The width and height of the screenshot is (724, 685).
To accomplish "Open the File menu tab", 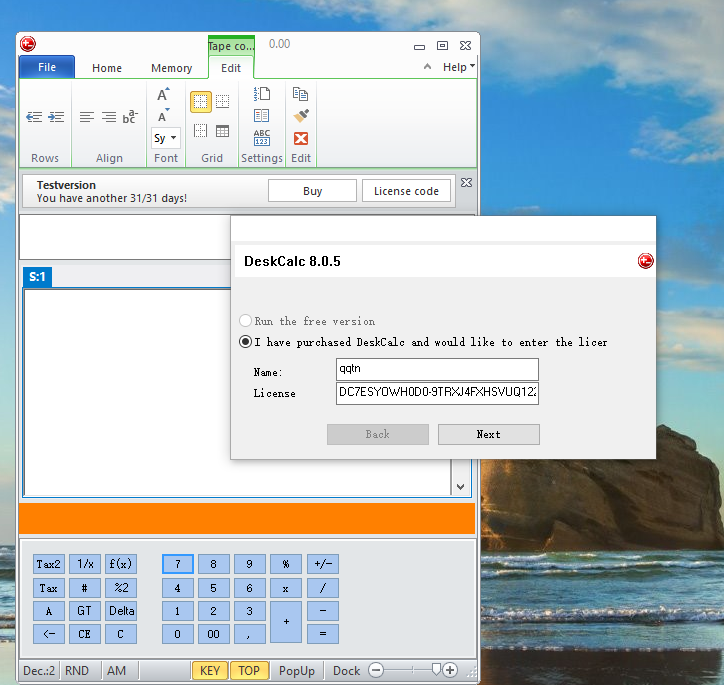I will (47, 68).
